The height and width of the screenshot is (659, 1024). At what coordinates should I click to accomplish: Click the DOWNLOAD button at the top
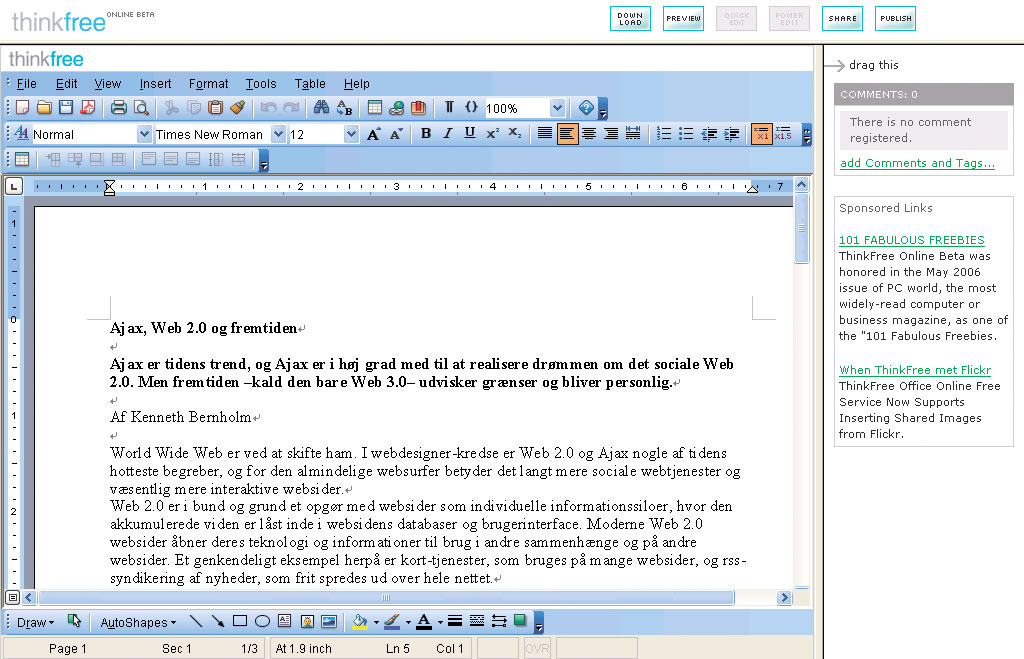(630, 18)
